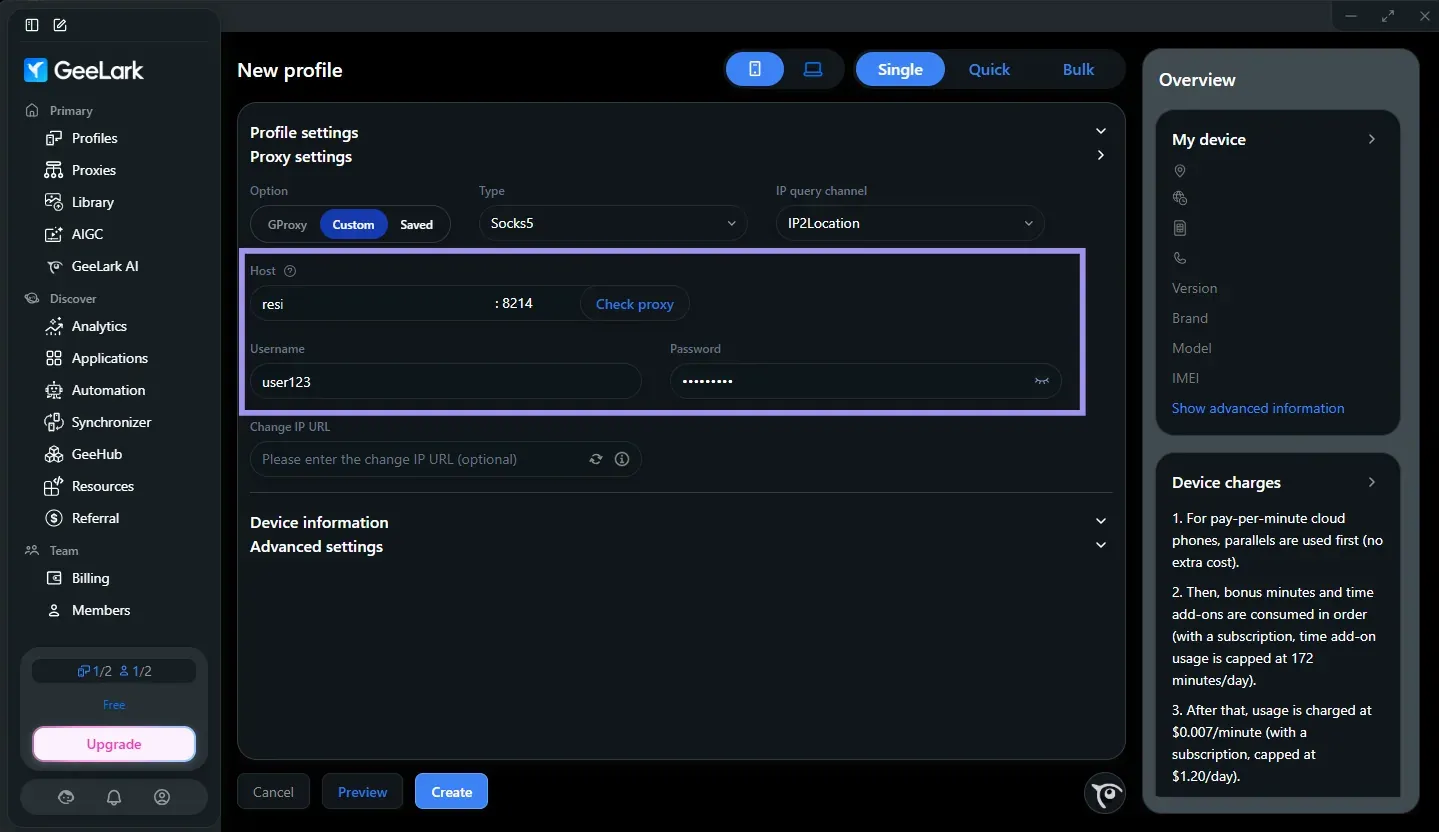
Task: Click the Change IP URL info icon
Action: (622, 459)
